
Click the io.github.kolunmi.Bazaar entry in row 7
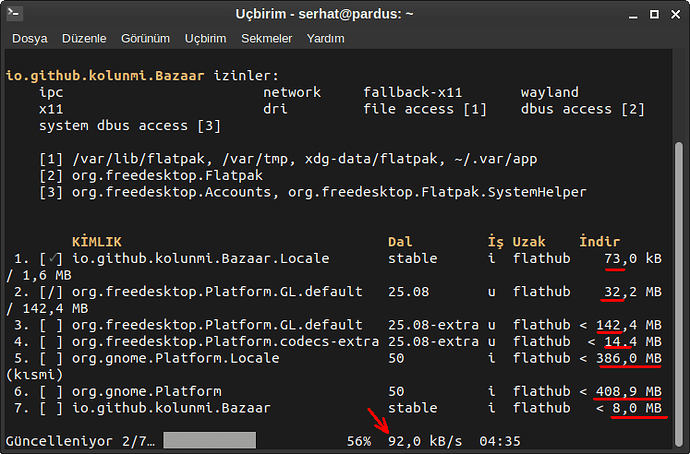click(x=171, y=408)
